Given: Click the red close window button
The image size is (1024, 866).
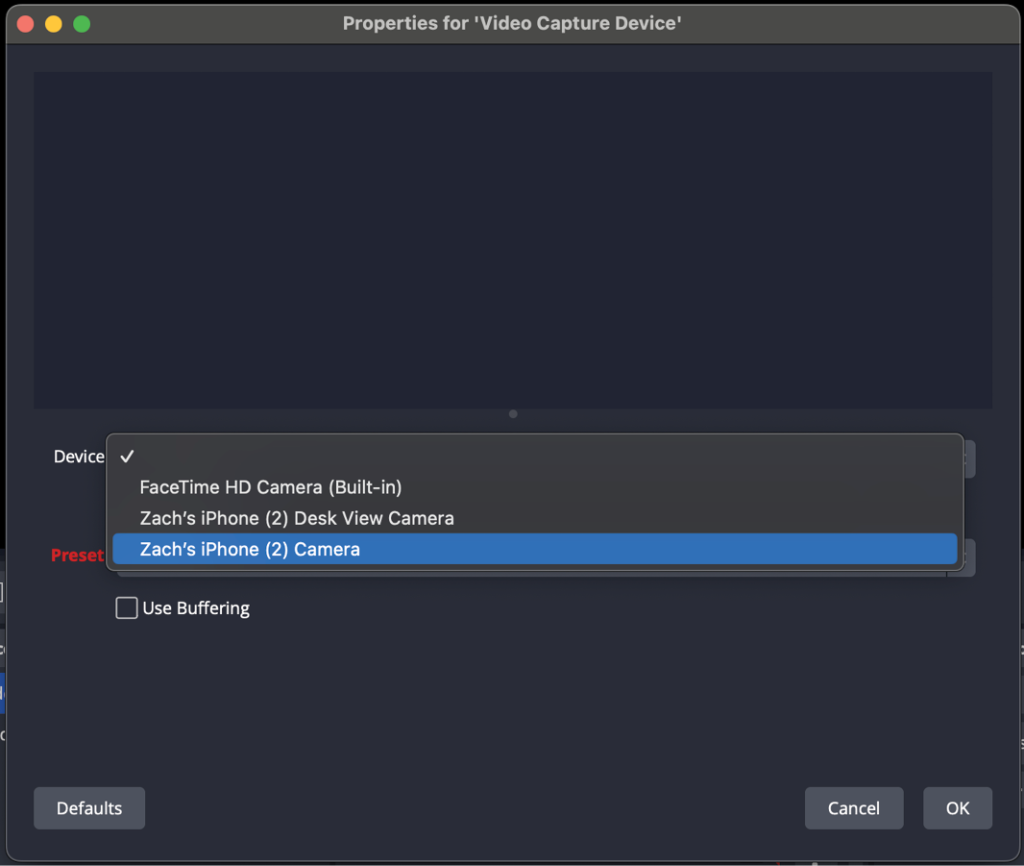Looking at the screenshot, I should (x=26, y=23).
